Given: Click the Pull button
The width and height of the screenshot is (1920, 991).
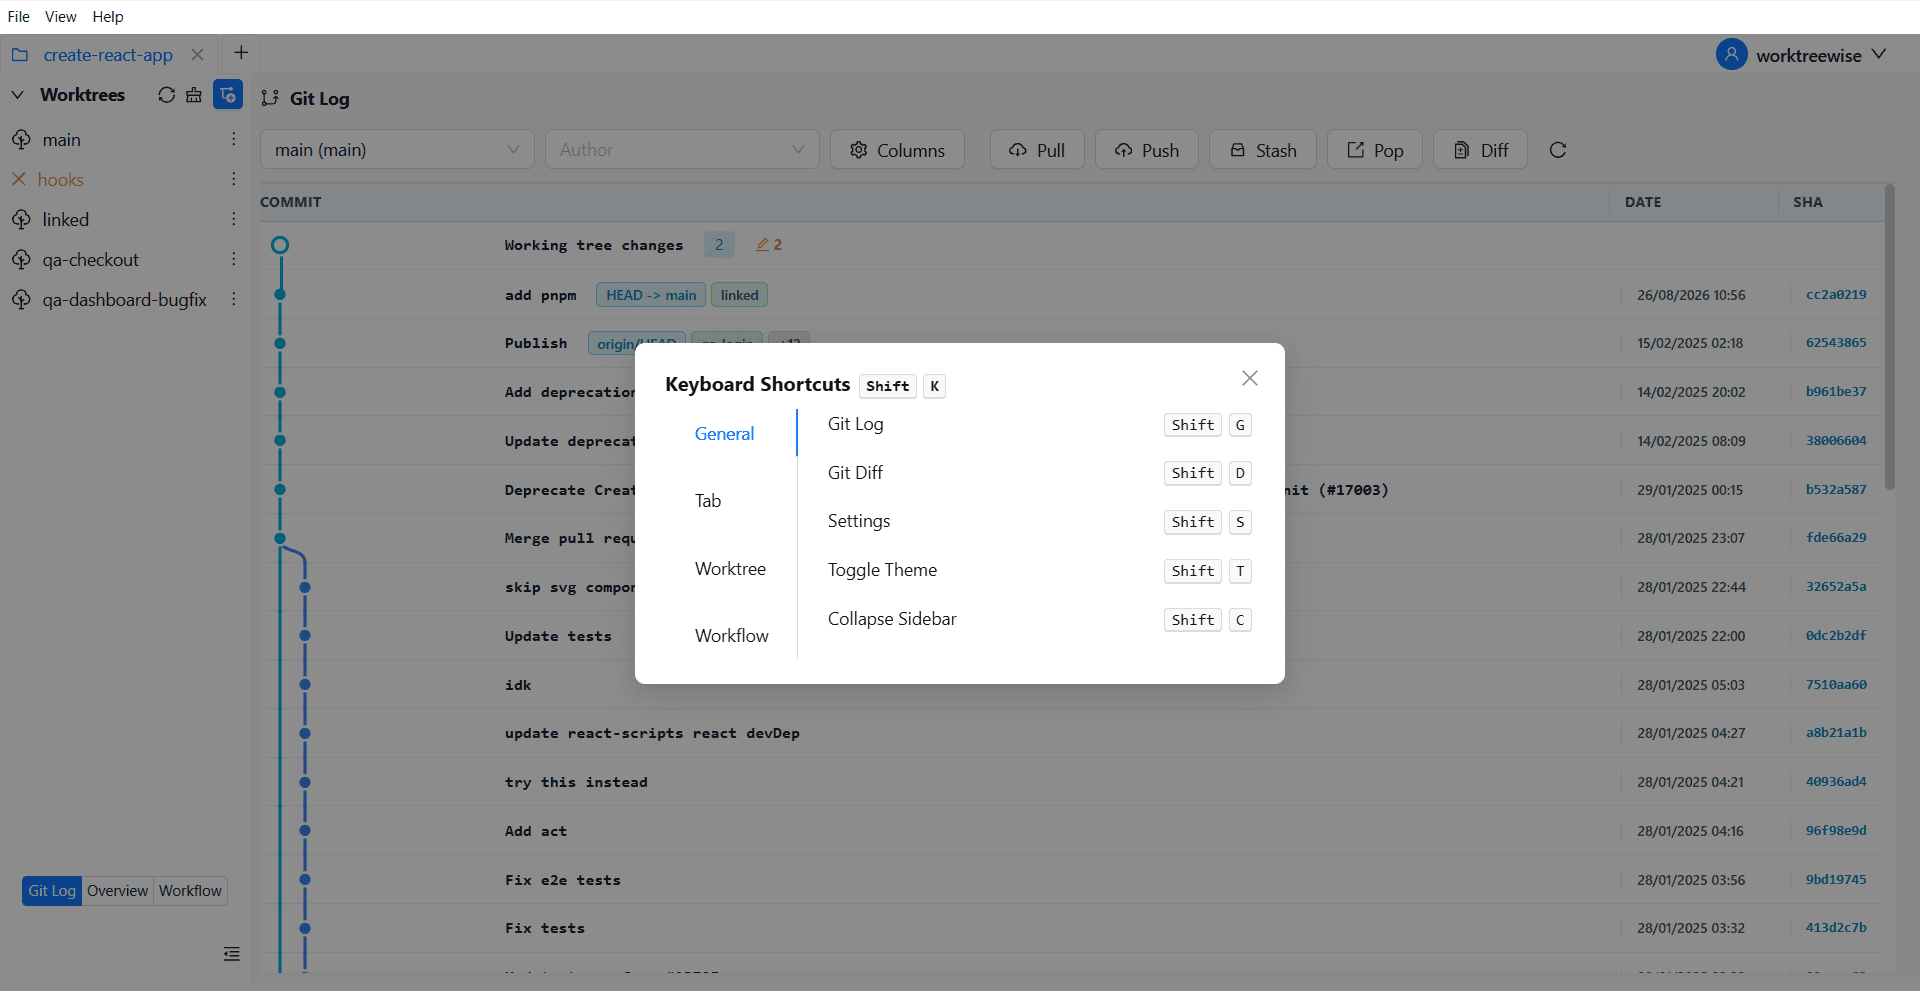Looking at the screenshot, I should (1037, 150).
